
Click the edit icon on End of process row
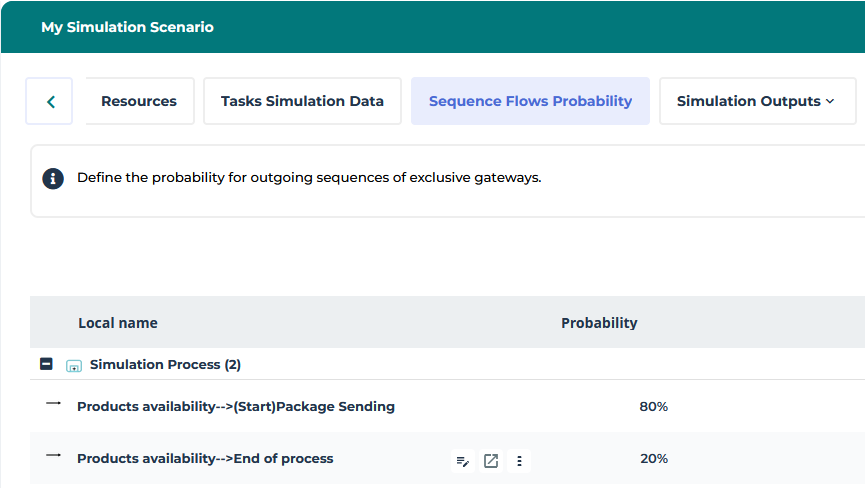pos(462,461)
